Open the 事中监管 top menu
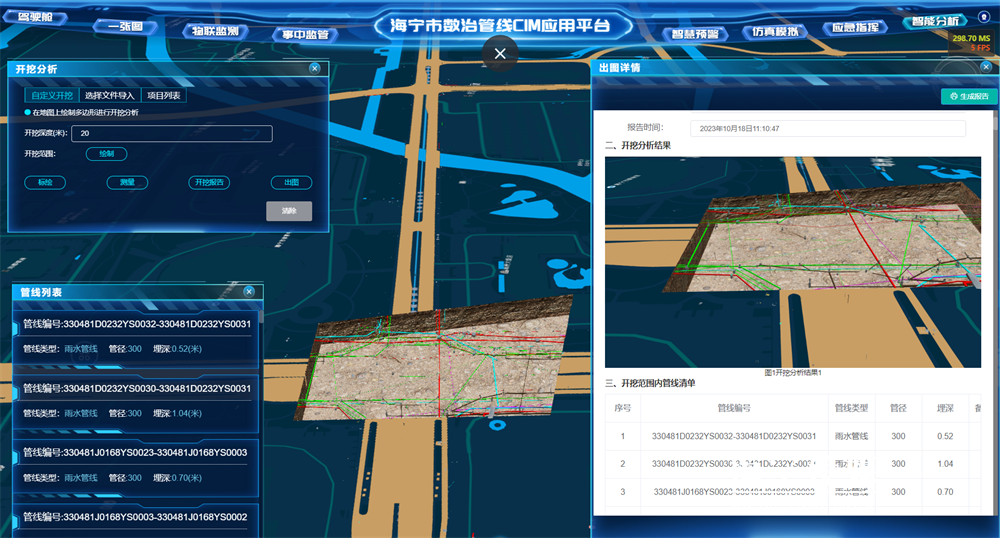This screenshot has height=538, width=1000. pos(305,34)
